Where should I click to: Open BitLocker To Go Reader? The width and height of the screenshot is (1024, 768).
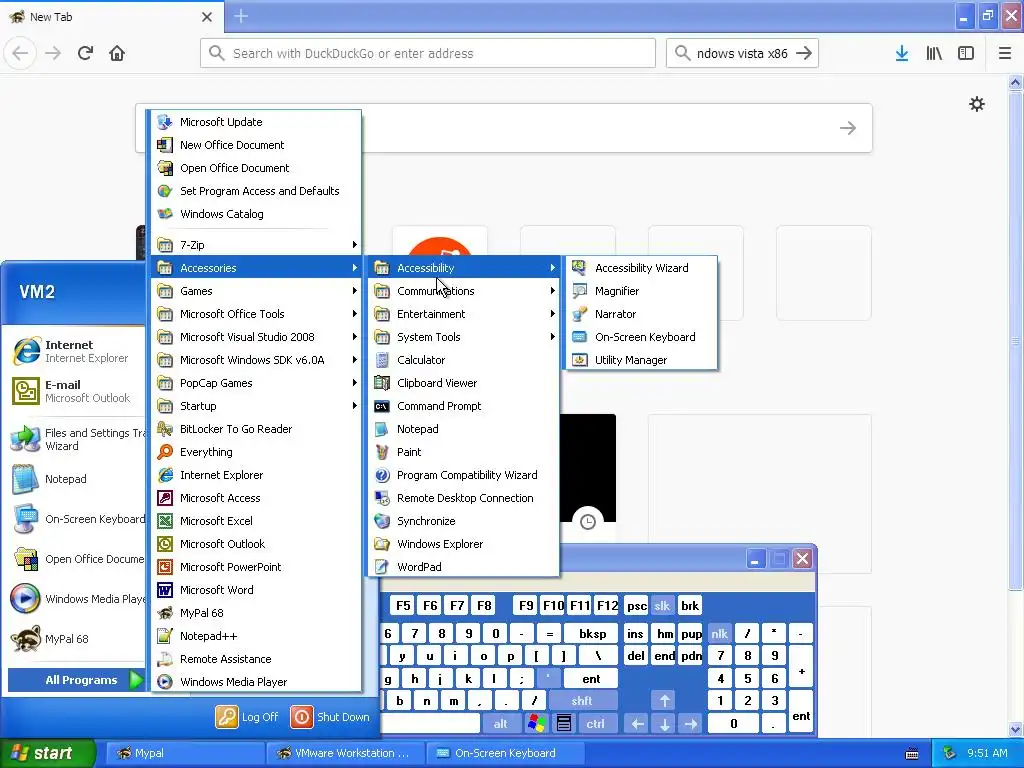pyautogui.click(x=256, y=429)
